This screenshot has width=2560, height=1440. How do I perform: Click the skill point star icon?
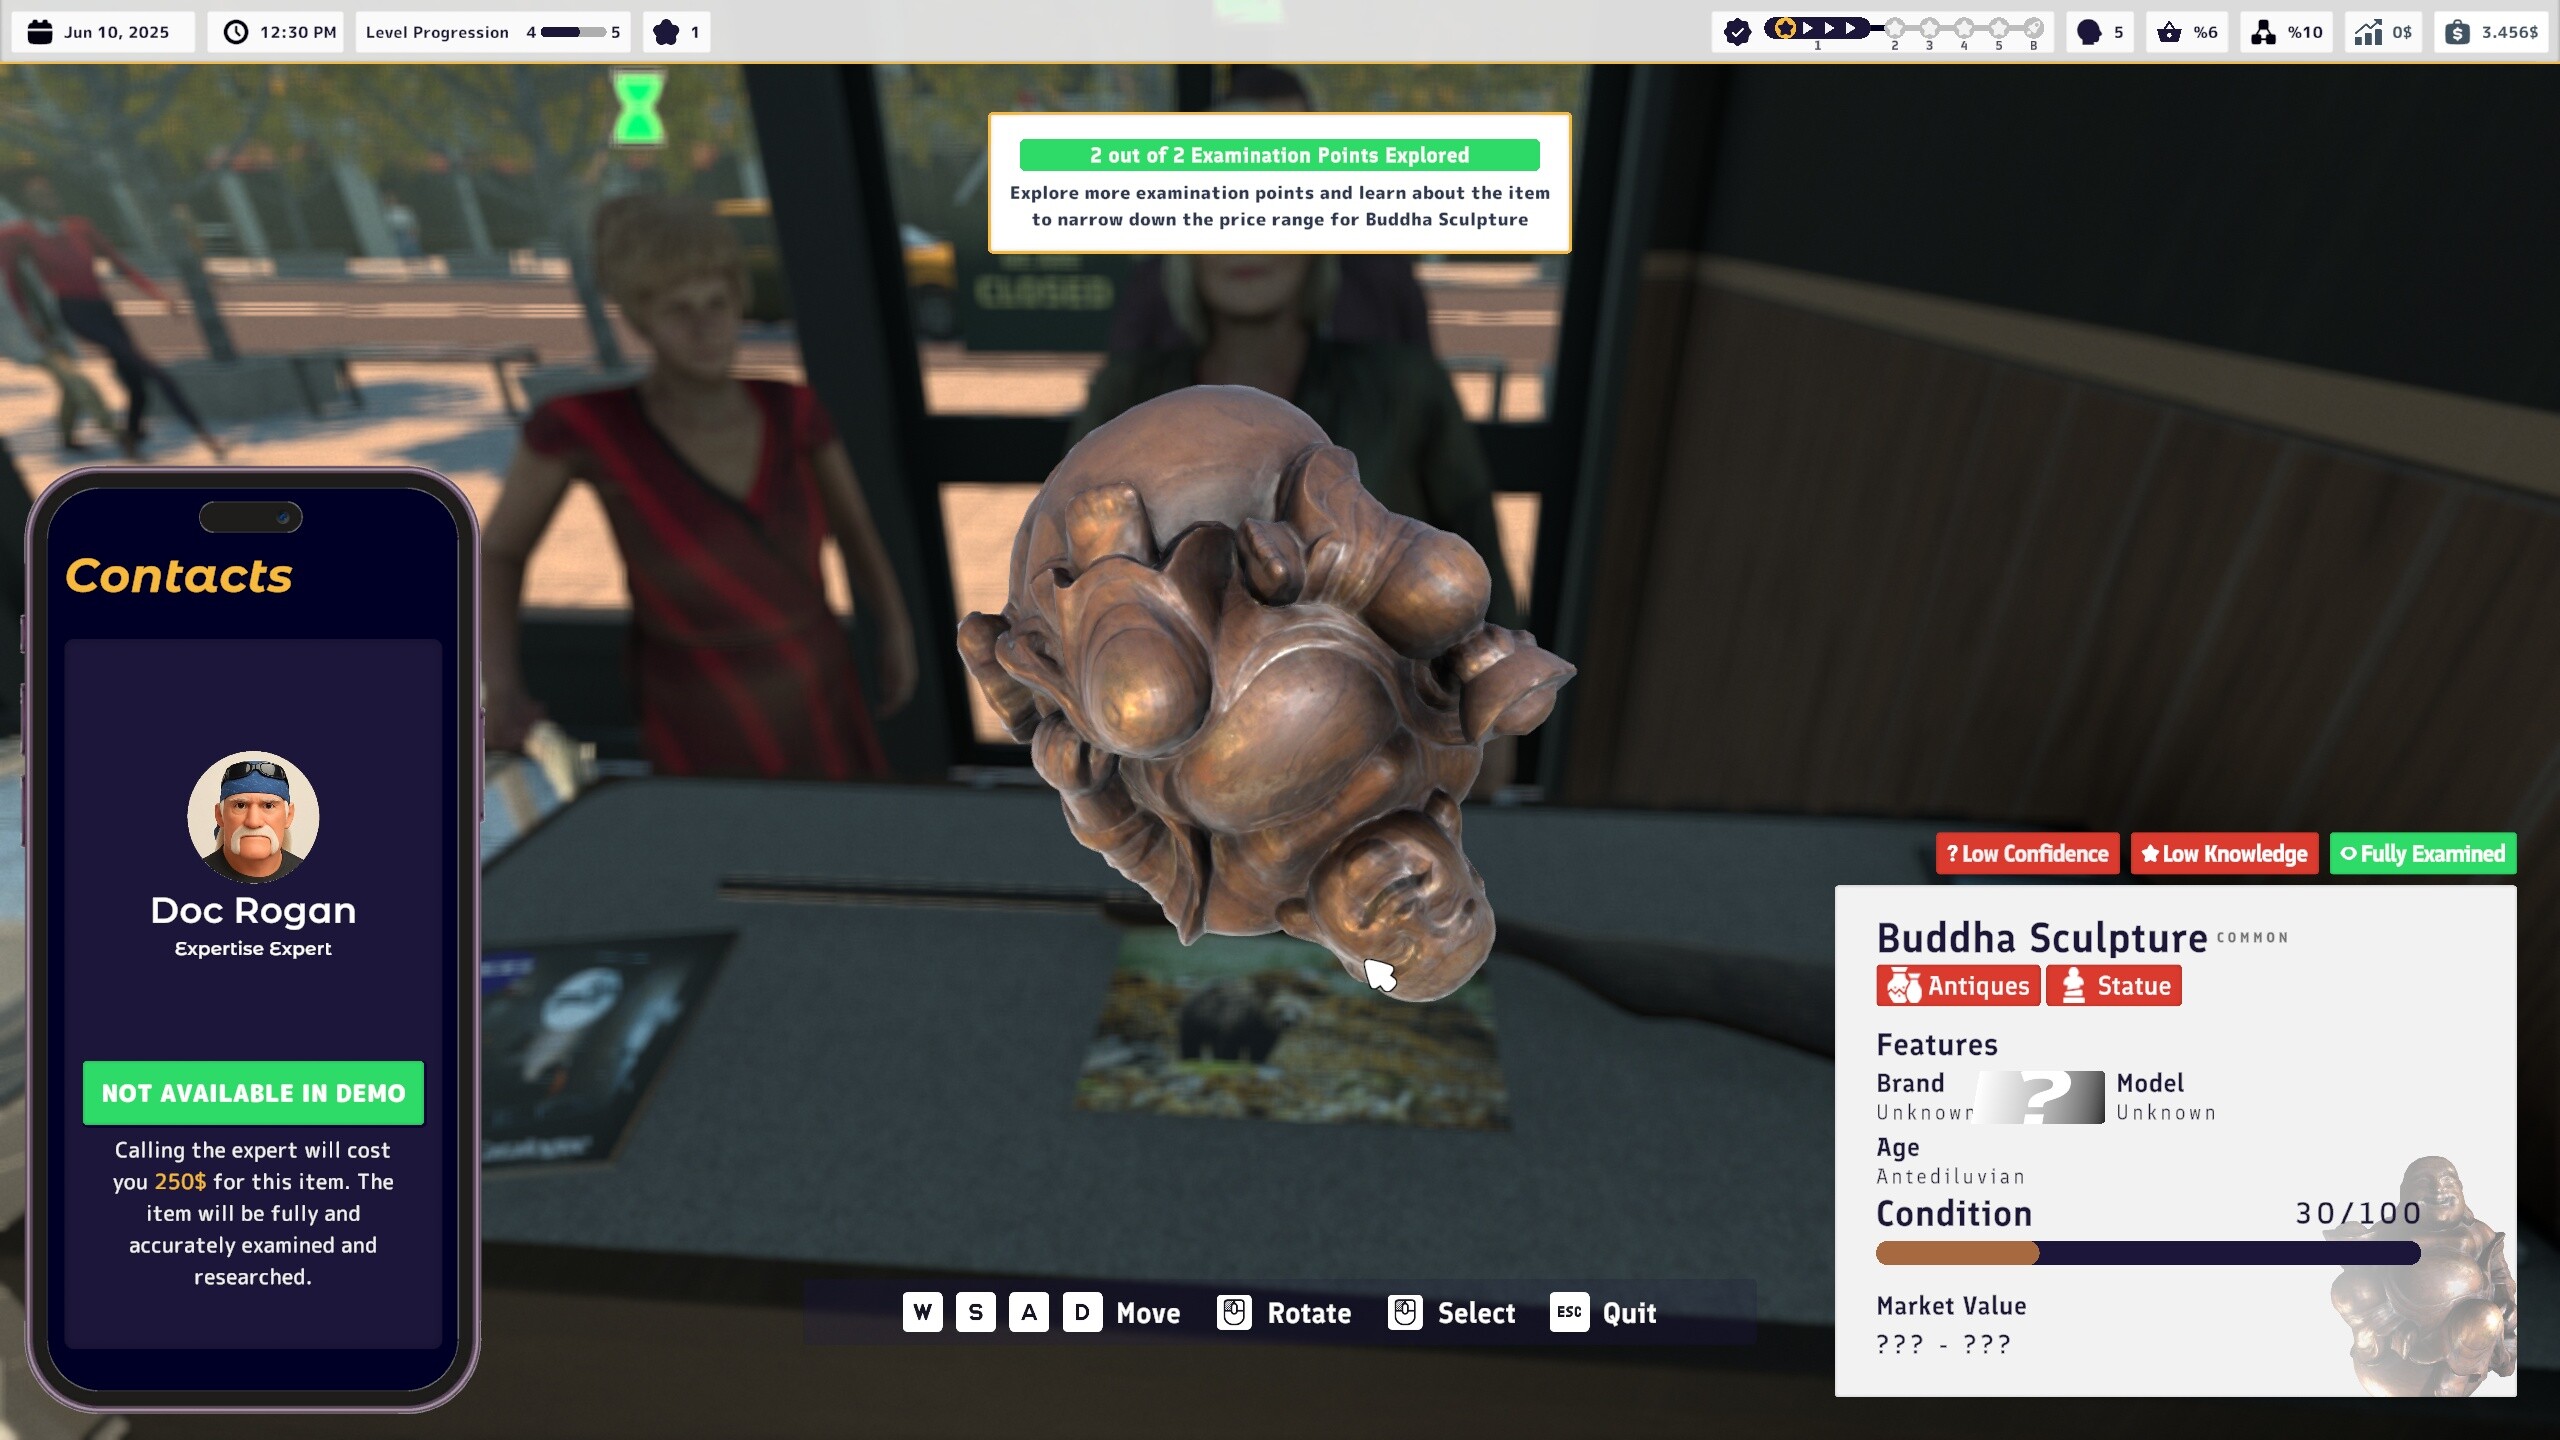[x=665, y=31]
